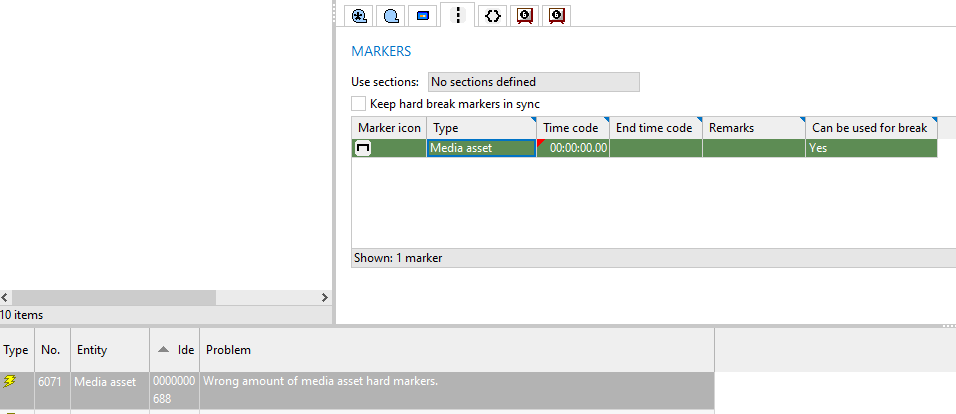Enable Keep hard break markers in sync
Image resolution: width=956 pixels, height=414 pixels.
(358, 103)
